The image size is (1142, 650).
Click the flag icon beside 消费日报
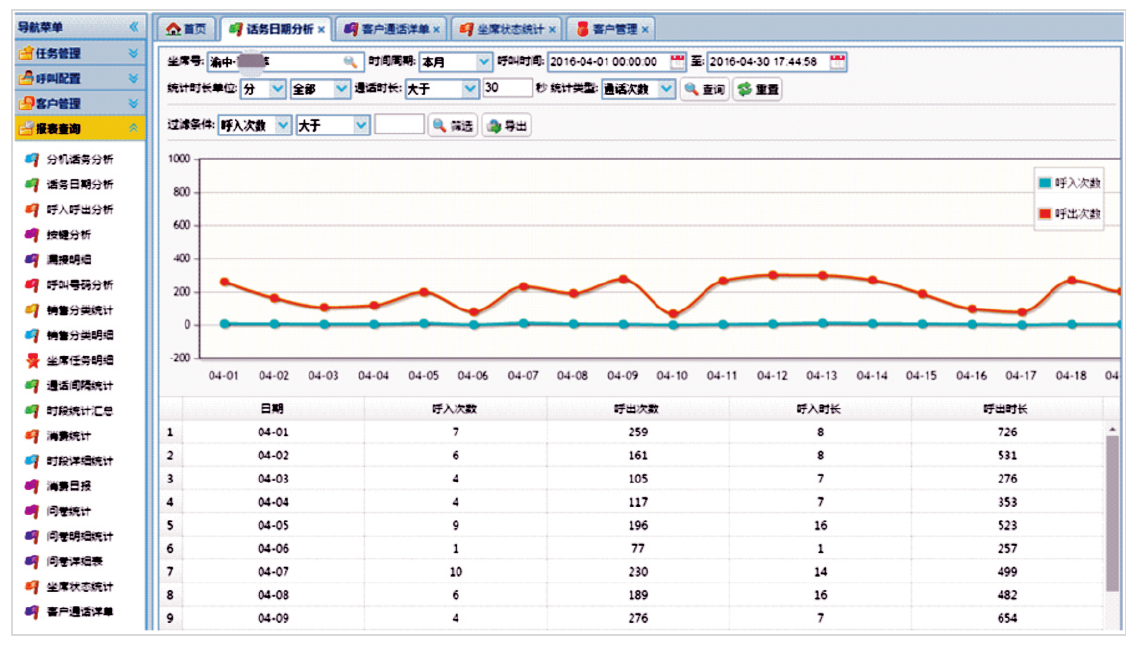pos(31,486)
